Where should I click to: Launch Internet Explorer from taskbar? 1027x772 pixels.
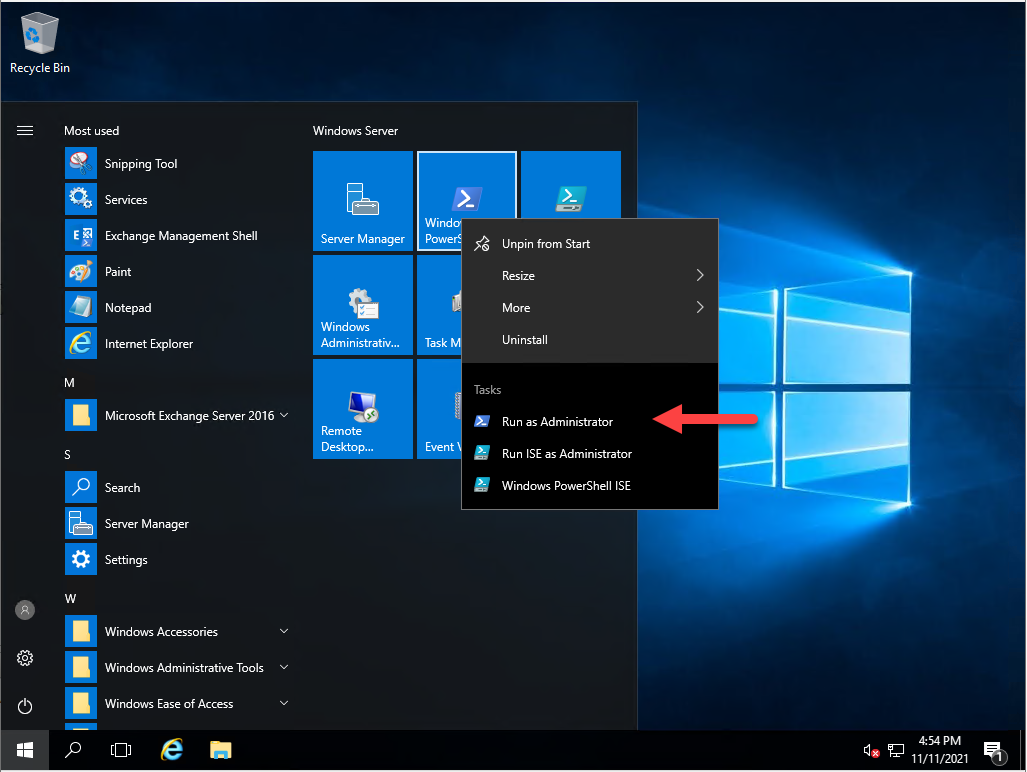click(x=172, y=750)
